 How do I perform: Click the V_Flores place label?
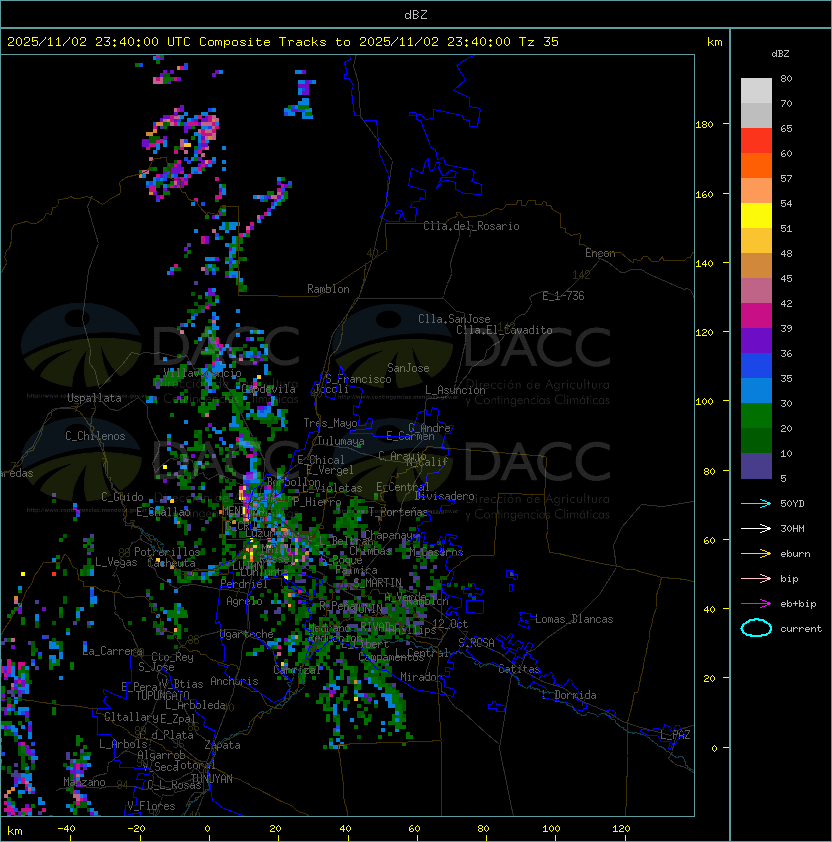pyautogui.click(x=151, y=806)
